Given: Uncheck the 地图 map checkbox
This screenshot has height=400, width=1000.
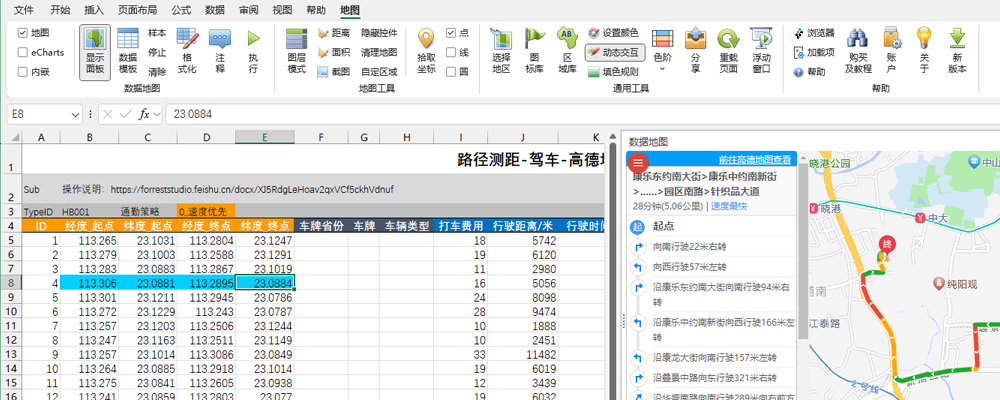Looking at the screenshot, I should 23,33.
